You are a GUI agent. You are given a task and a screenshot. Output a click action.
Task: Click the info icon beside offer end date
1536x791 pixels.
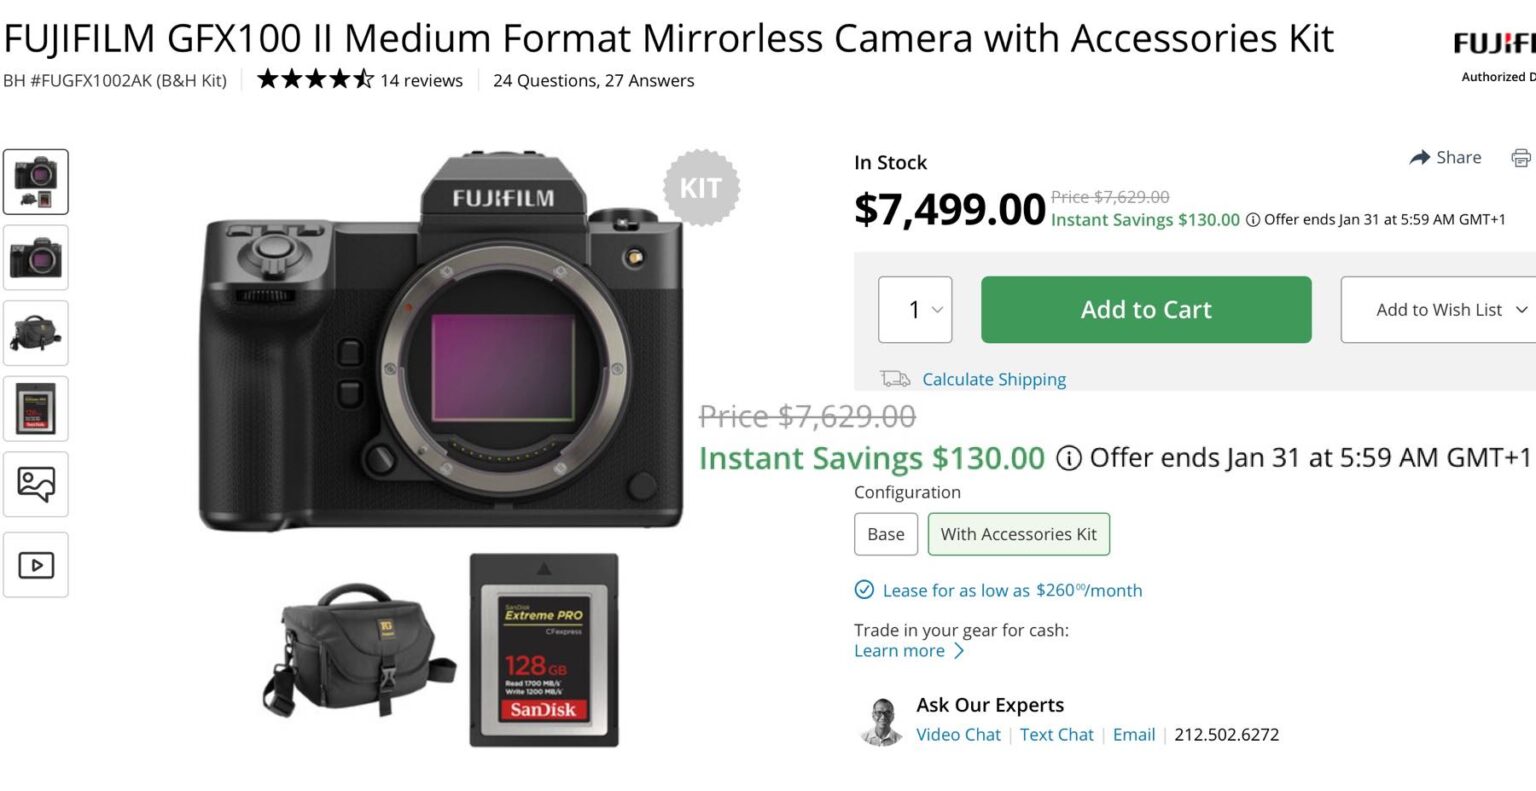tap(1252, 220)
